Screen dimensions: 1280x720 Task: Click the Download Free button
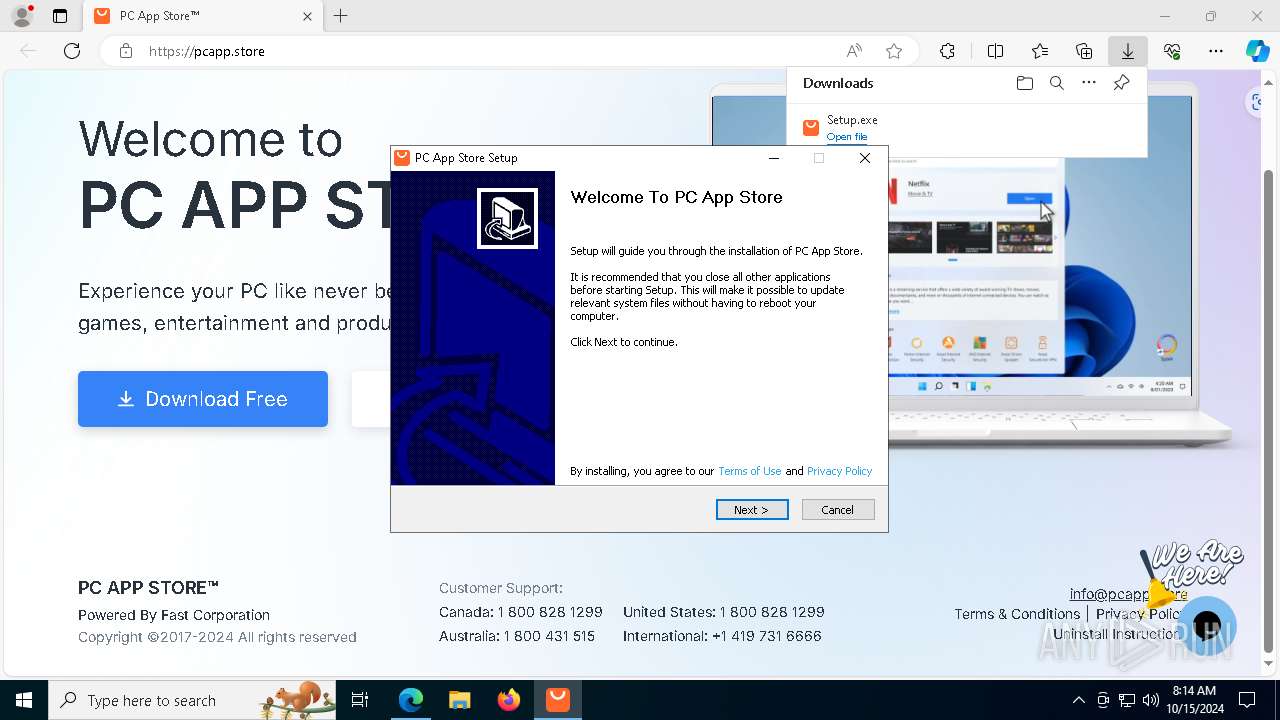[x=203, y=399]
